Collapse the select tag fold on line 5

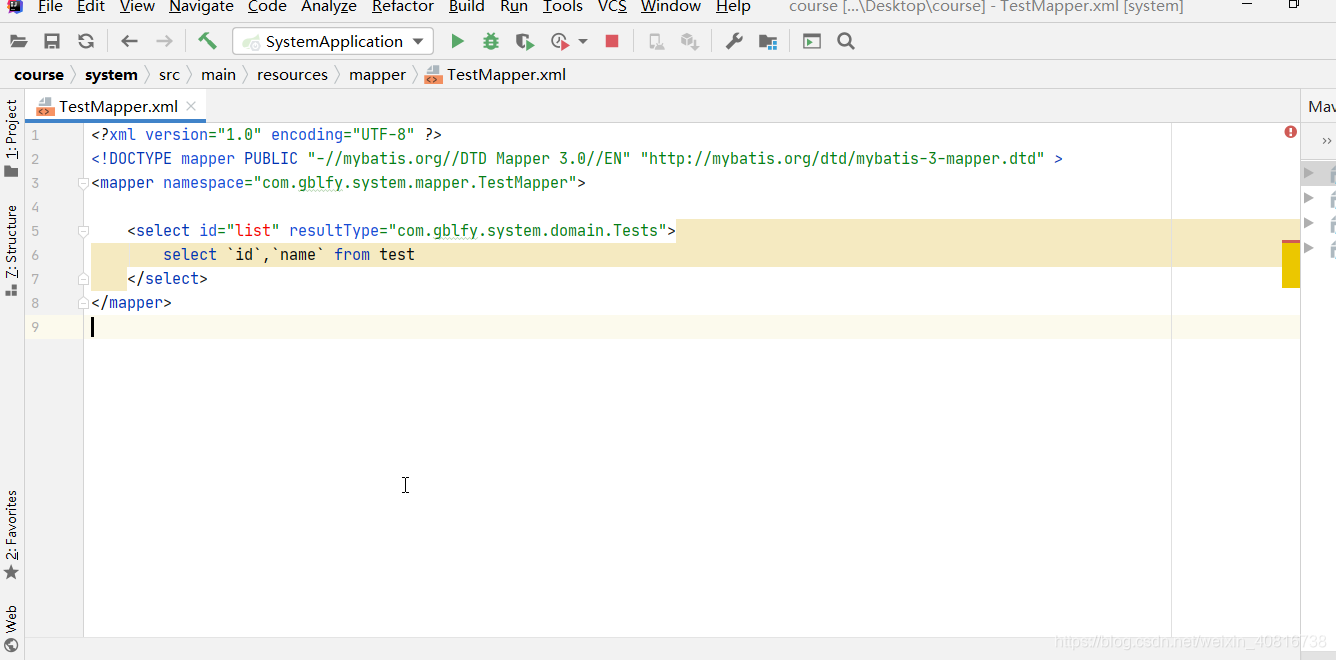click(x=83, y=231)
